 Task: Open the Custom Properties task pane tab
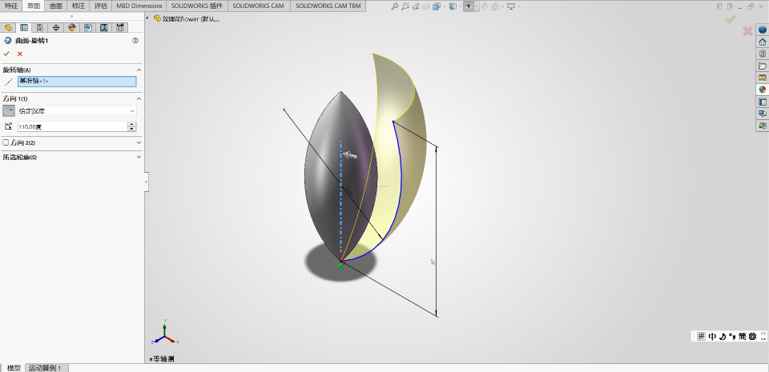(762, 101)
